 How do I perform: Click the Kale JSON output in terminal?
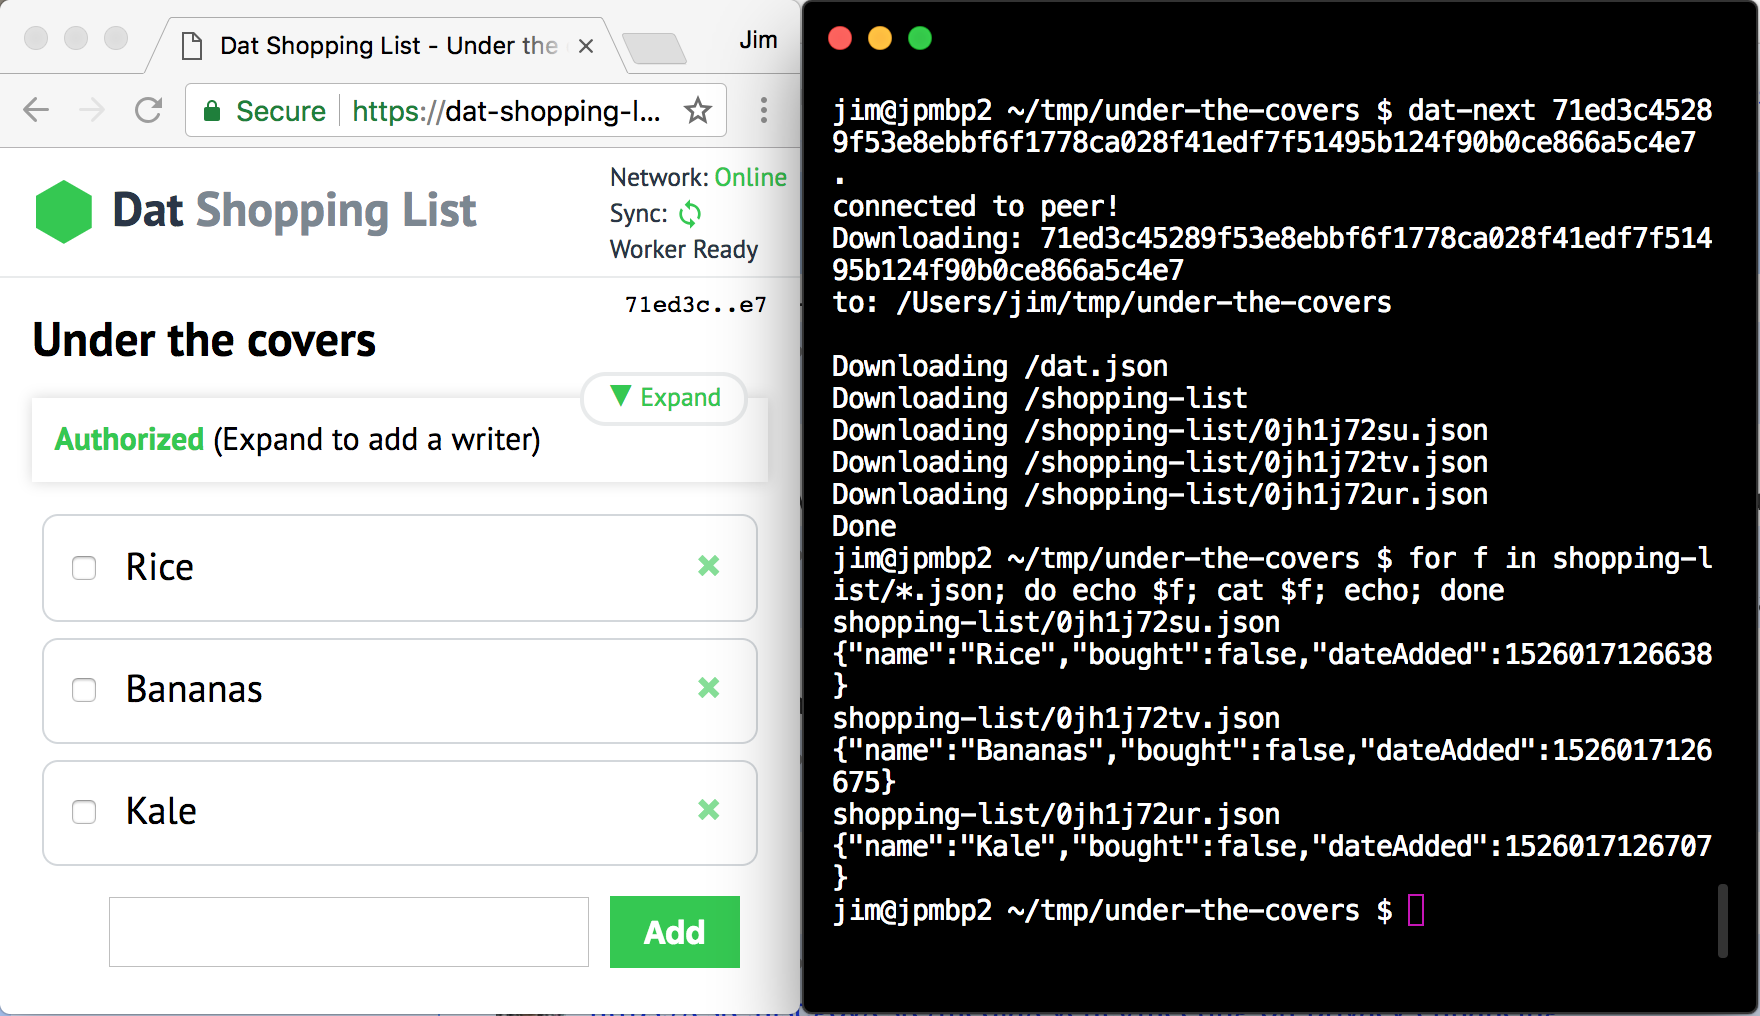coord(1272,861)
